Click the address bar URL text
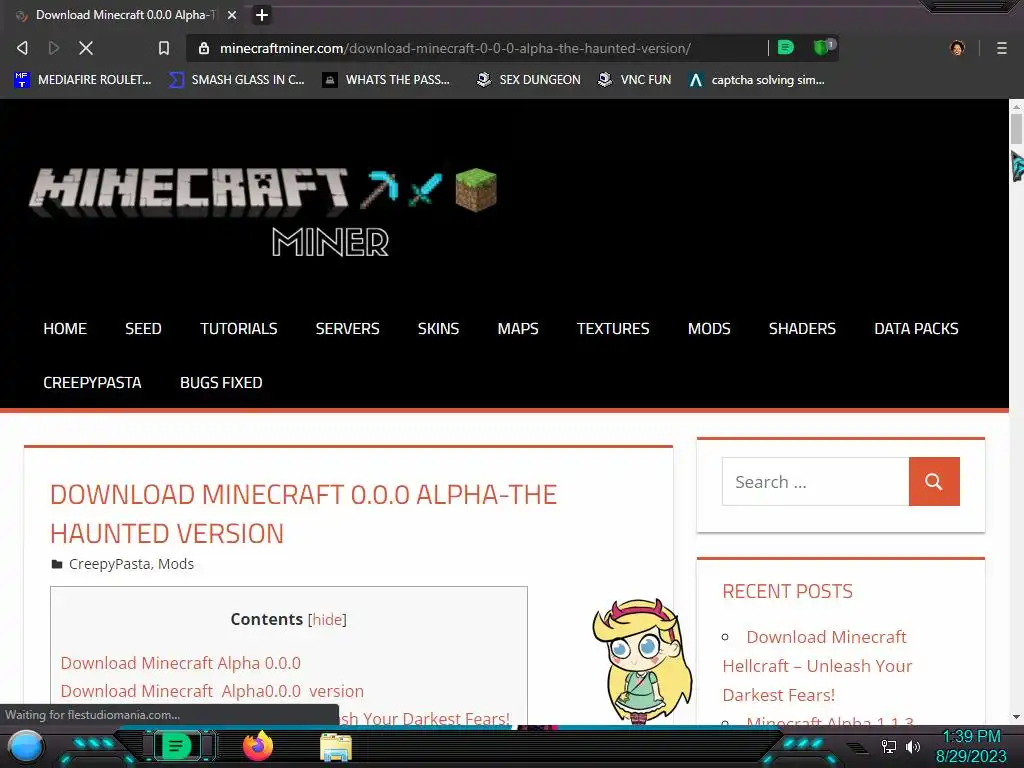The height and width of the screenshot is (768, 1024). 455,48
